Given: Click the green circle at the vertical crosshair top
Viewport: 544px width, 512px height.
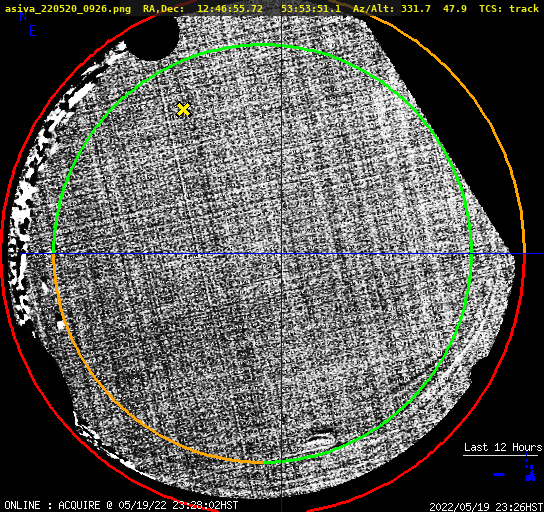Looking at the screenshot, I should point(281,45).
